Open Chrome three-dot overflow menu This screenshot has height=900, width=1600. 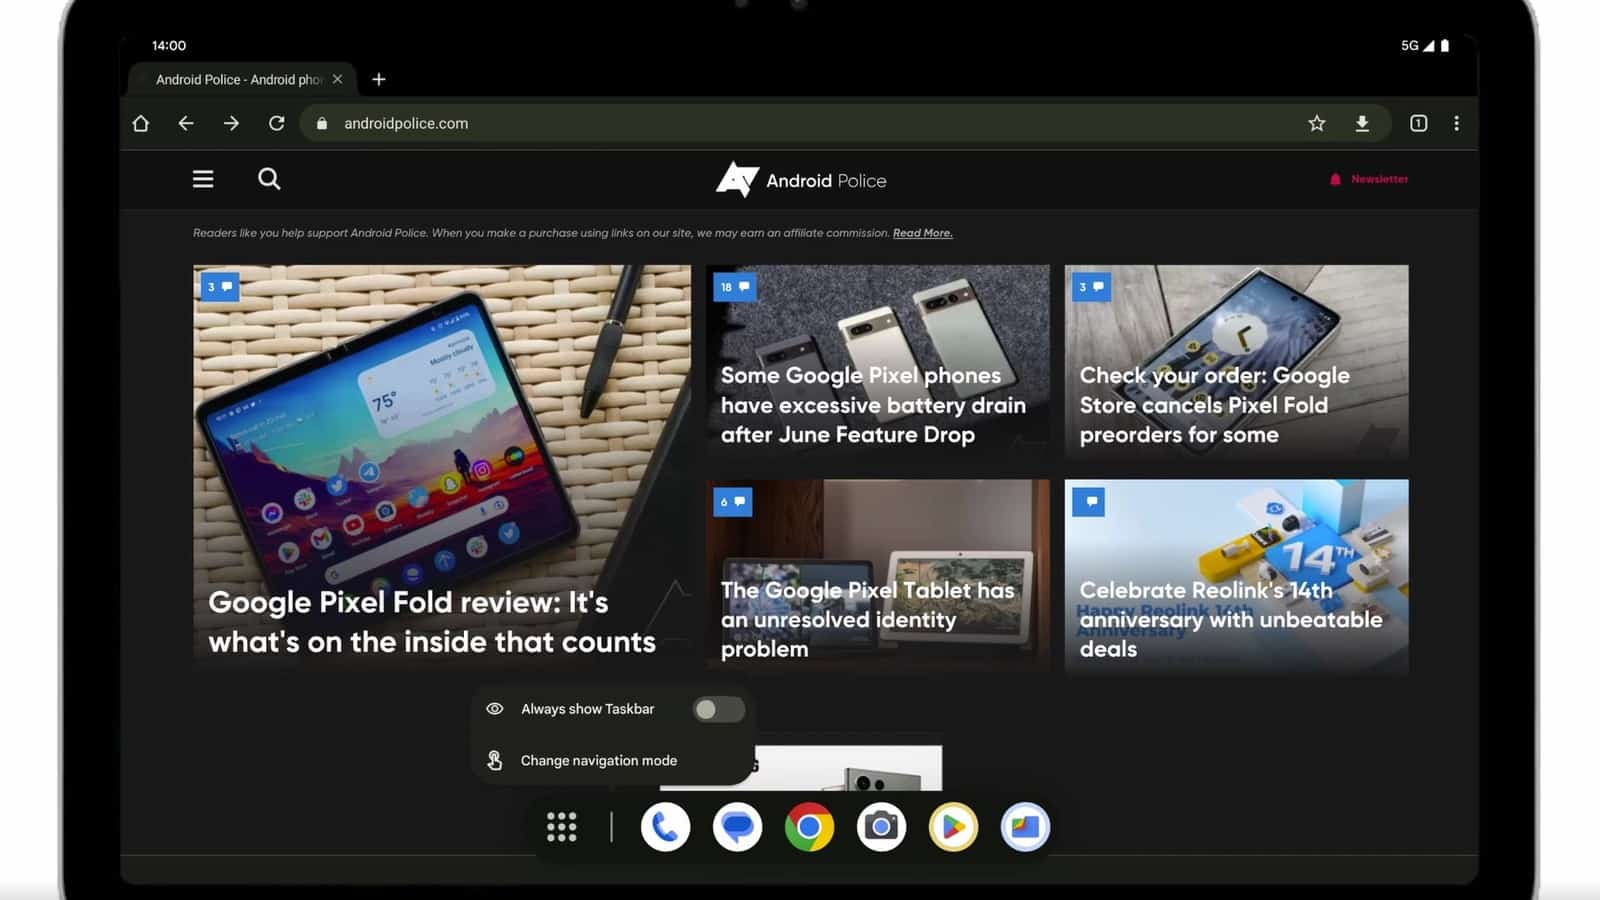tap(1456, 123)
